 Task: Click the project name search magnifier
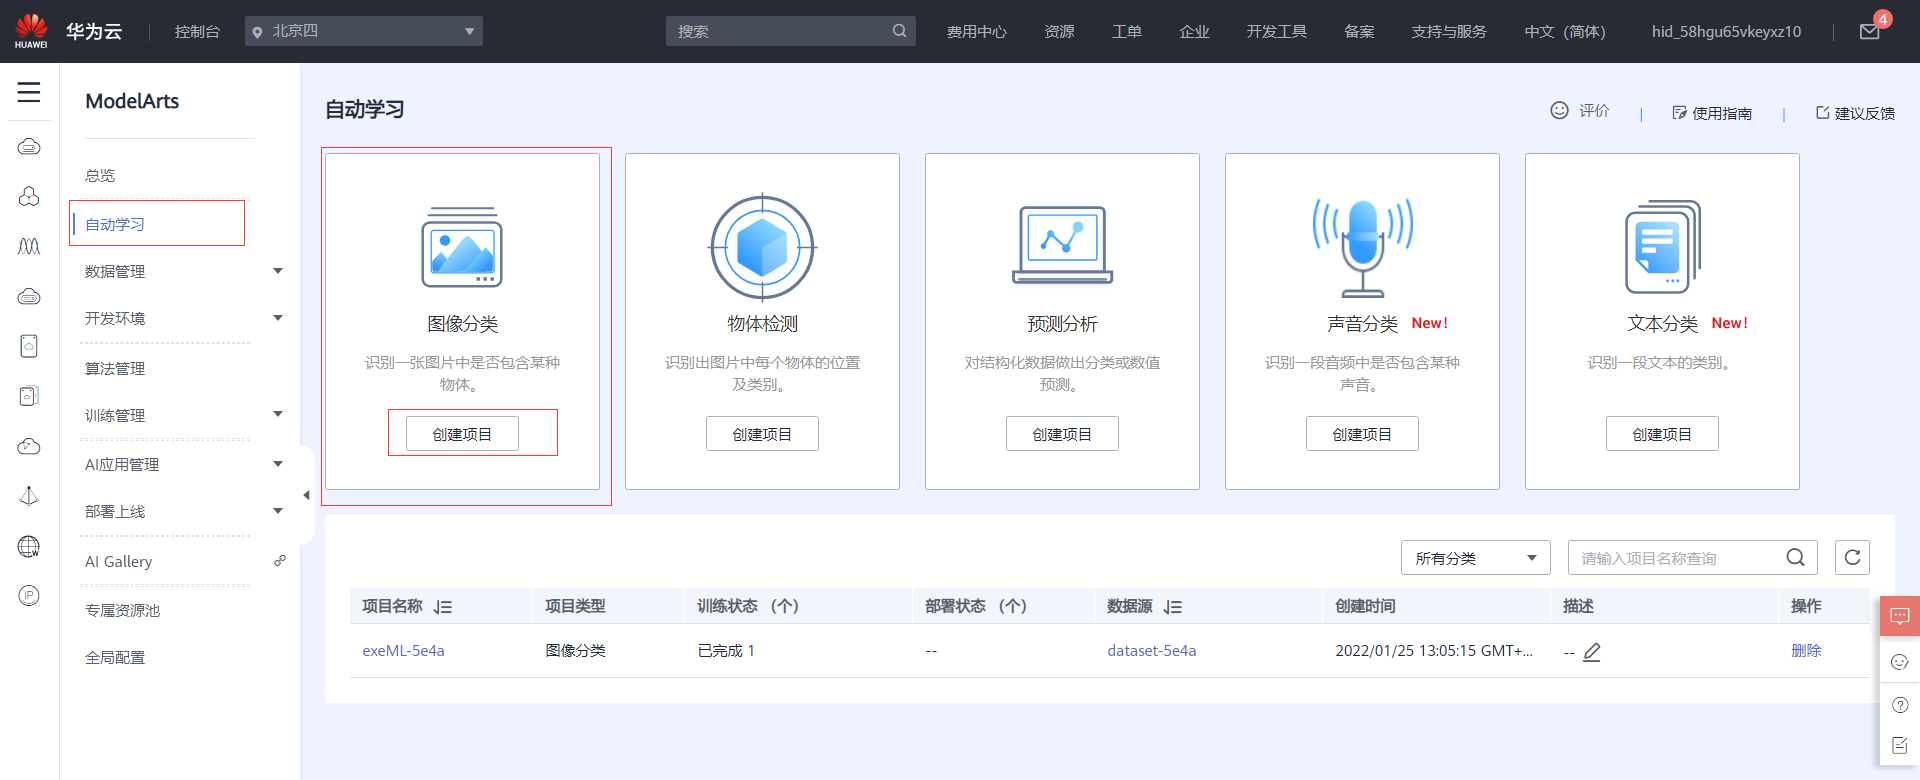pos(1795,557)
